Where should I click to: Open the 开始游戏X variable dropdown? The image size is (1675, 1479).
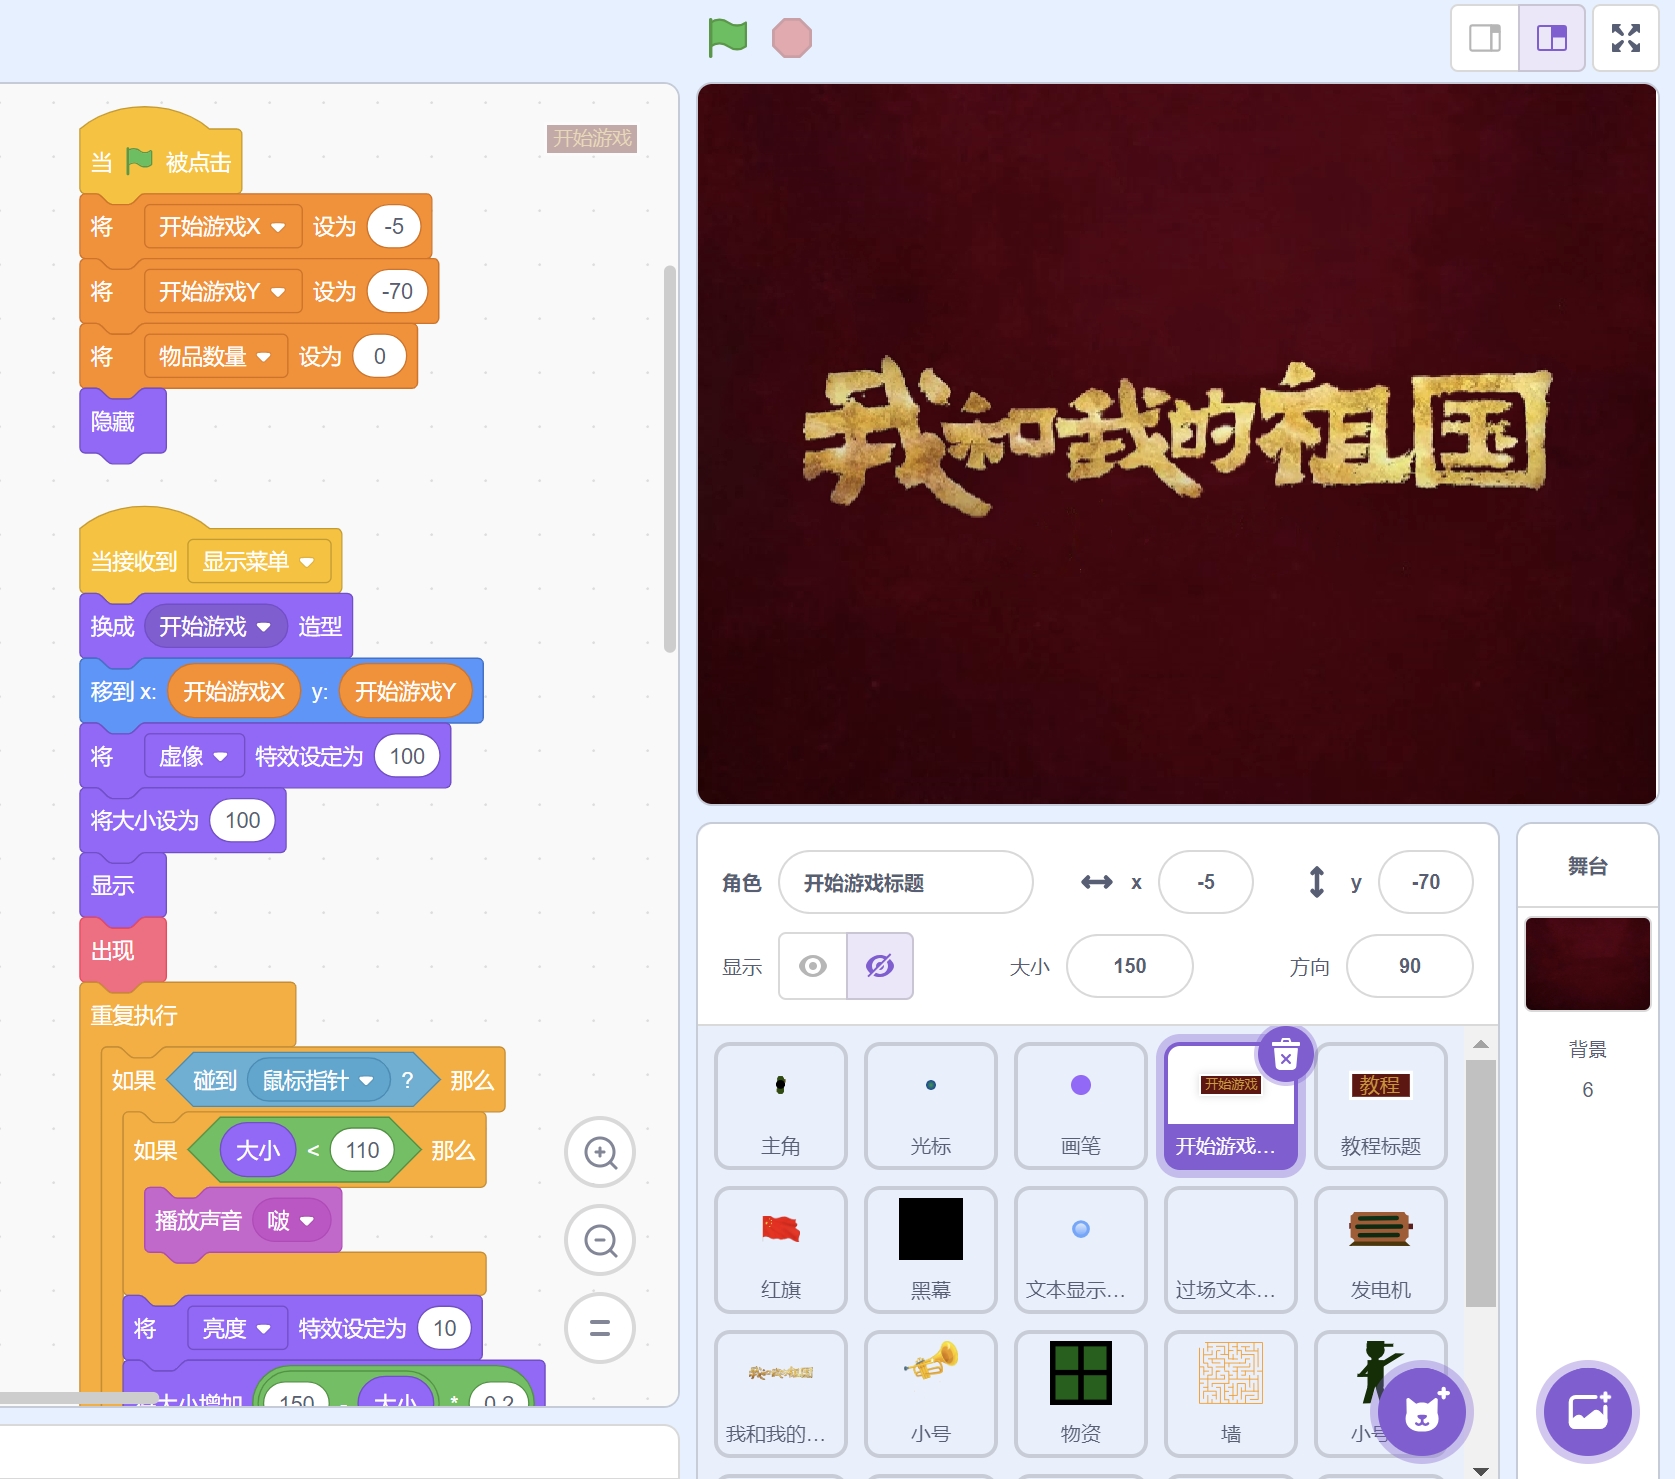(x=278, y=227)
